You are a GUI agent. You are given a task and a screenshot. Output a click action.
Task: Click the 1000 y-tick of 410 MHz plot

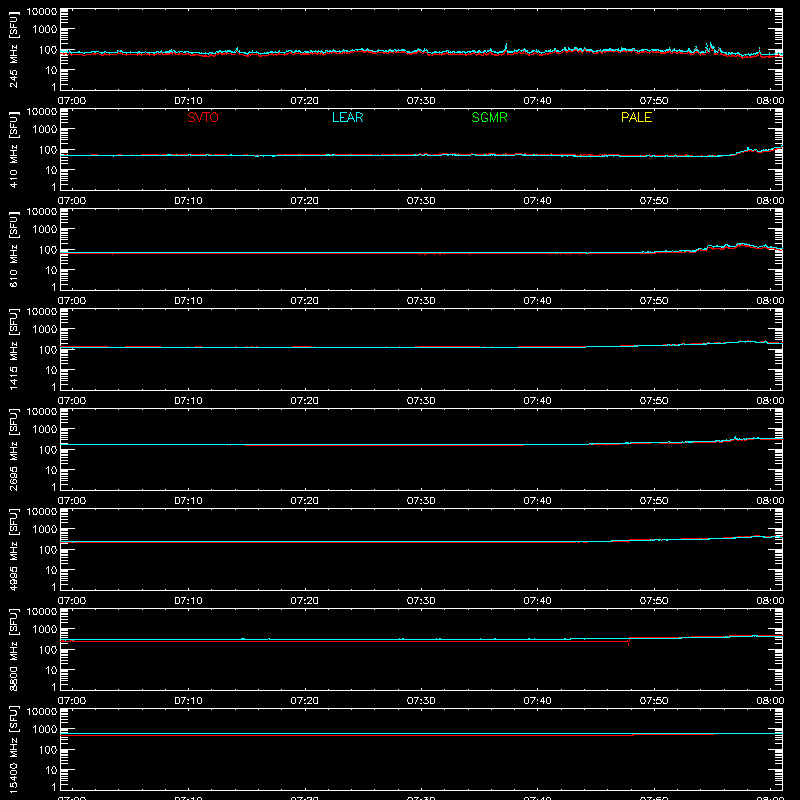[x=45, y=129]
